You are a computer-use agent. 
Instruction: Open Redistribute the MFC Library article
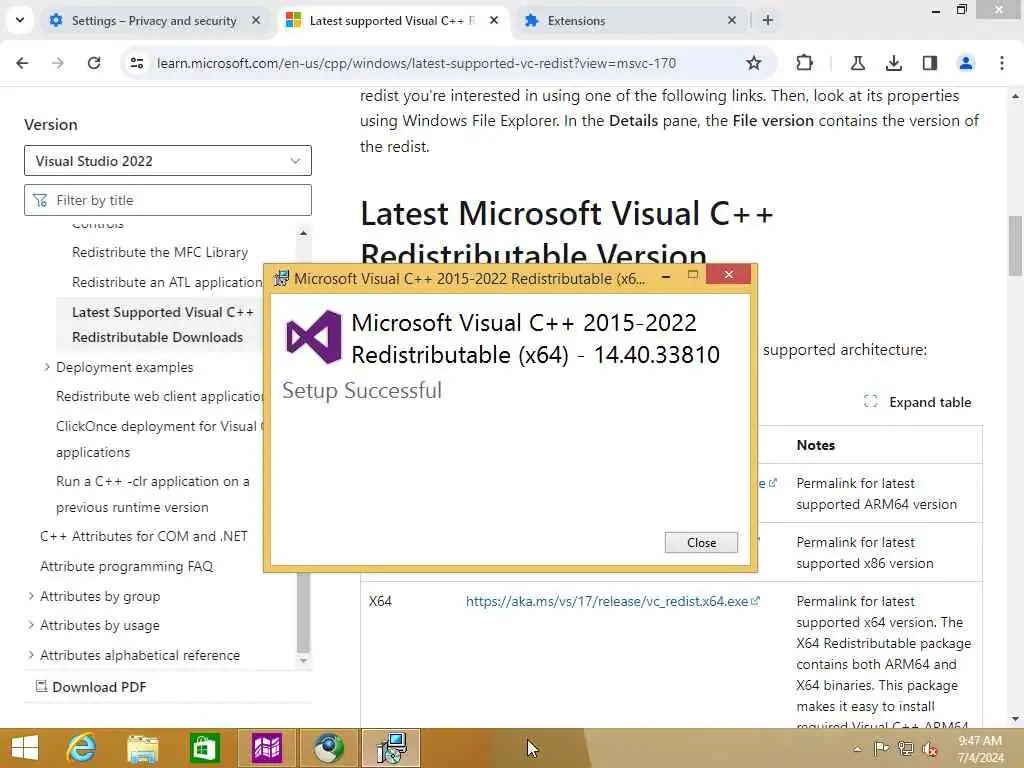click(x=160, y=252)
